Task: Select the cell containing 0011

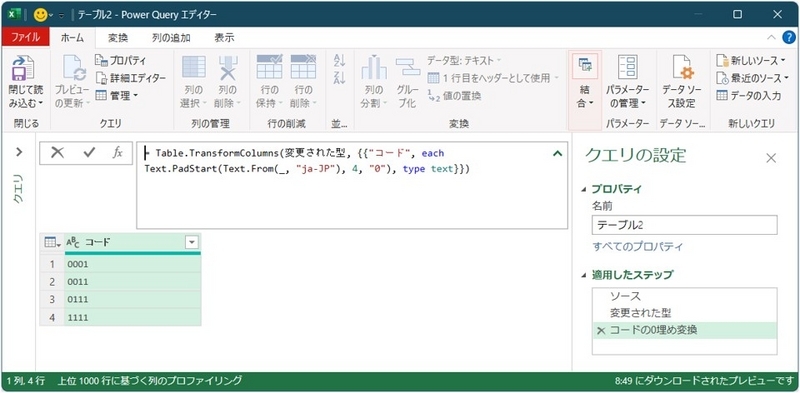Action: pyautogui.click(x=133, y=282)
